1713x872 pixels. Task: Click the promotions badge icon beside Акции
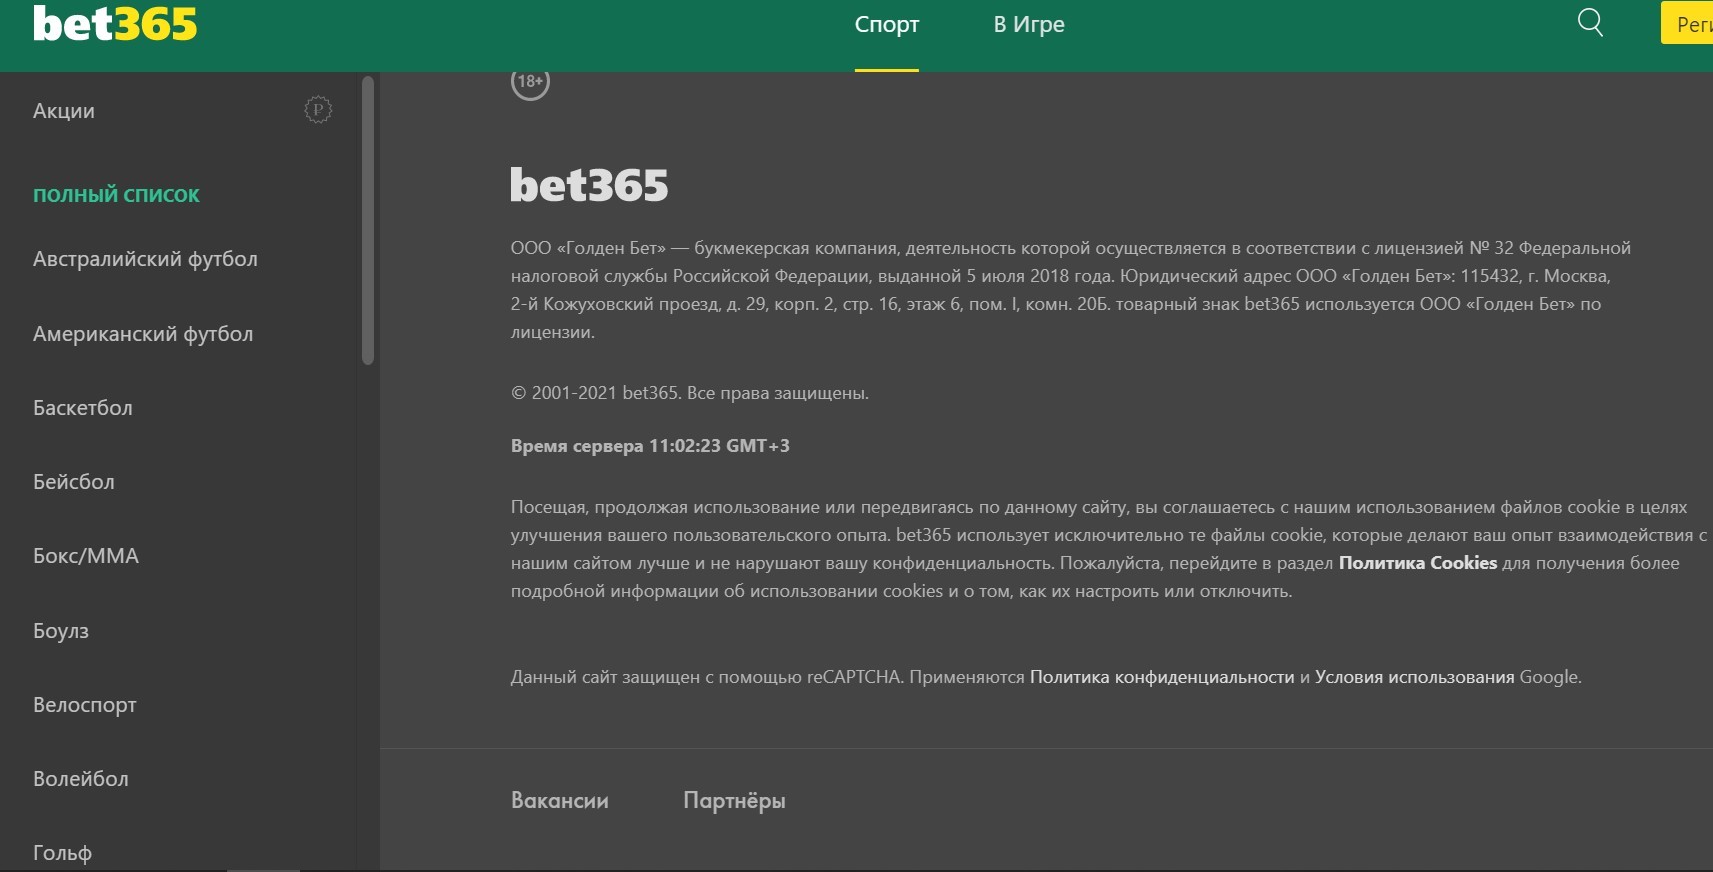[x=318, y=110]
